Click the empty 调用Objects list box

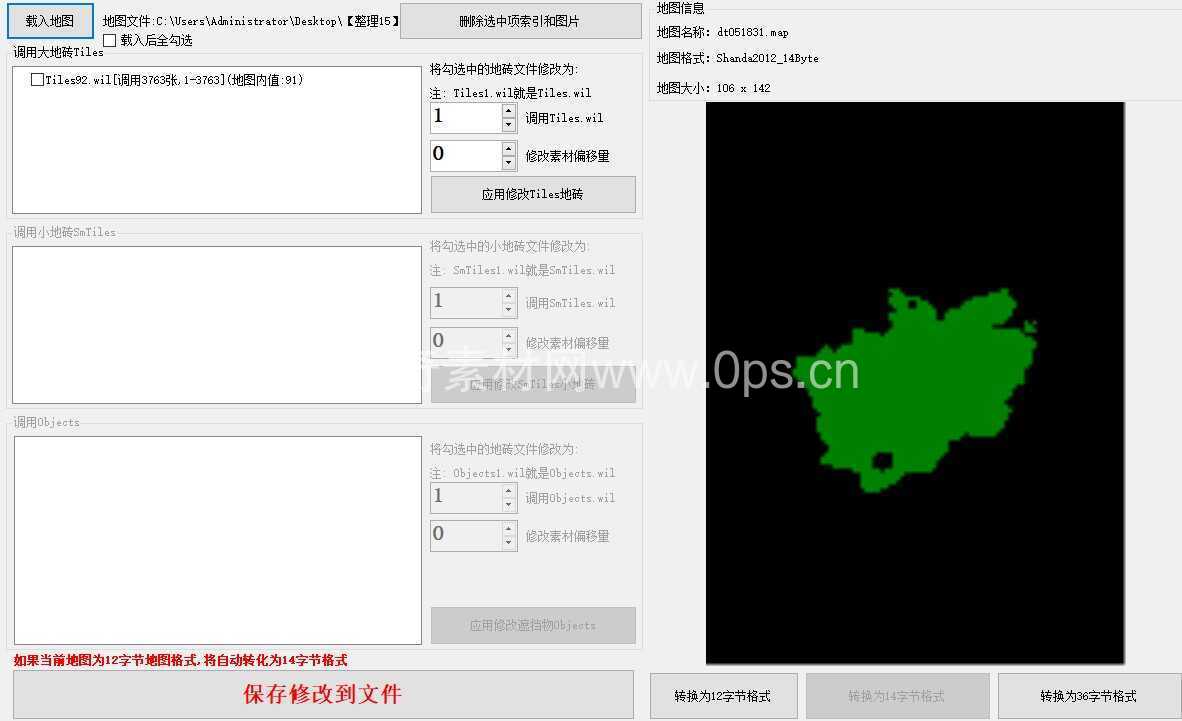coord(216,540)
